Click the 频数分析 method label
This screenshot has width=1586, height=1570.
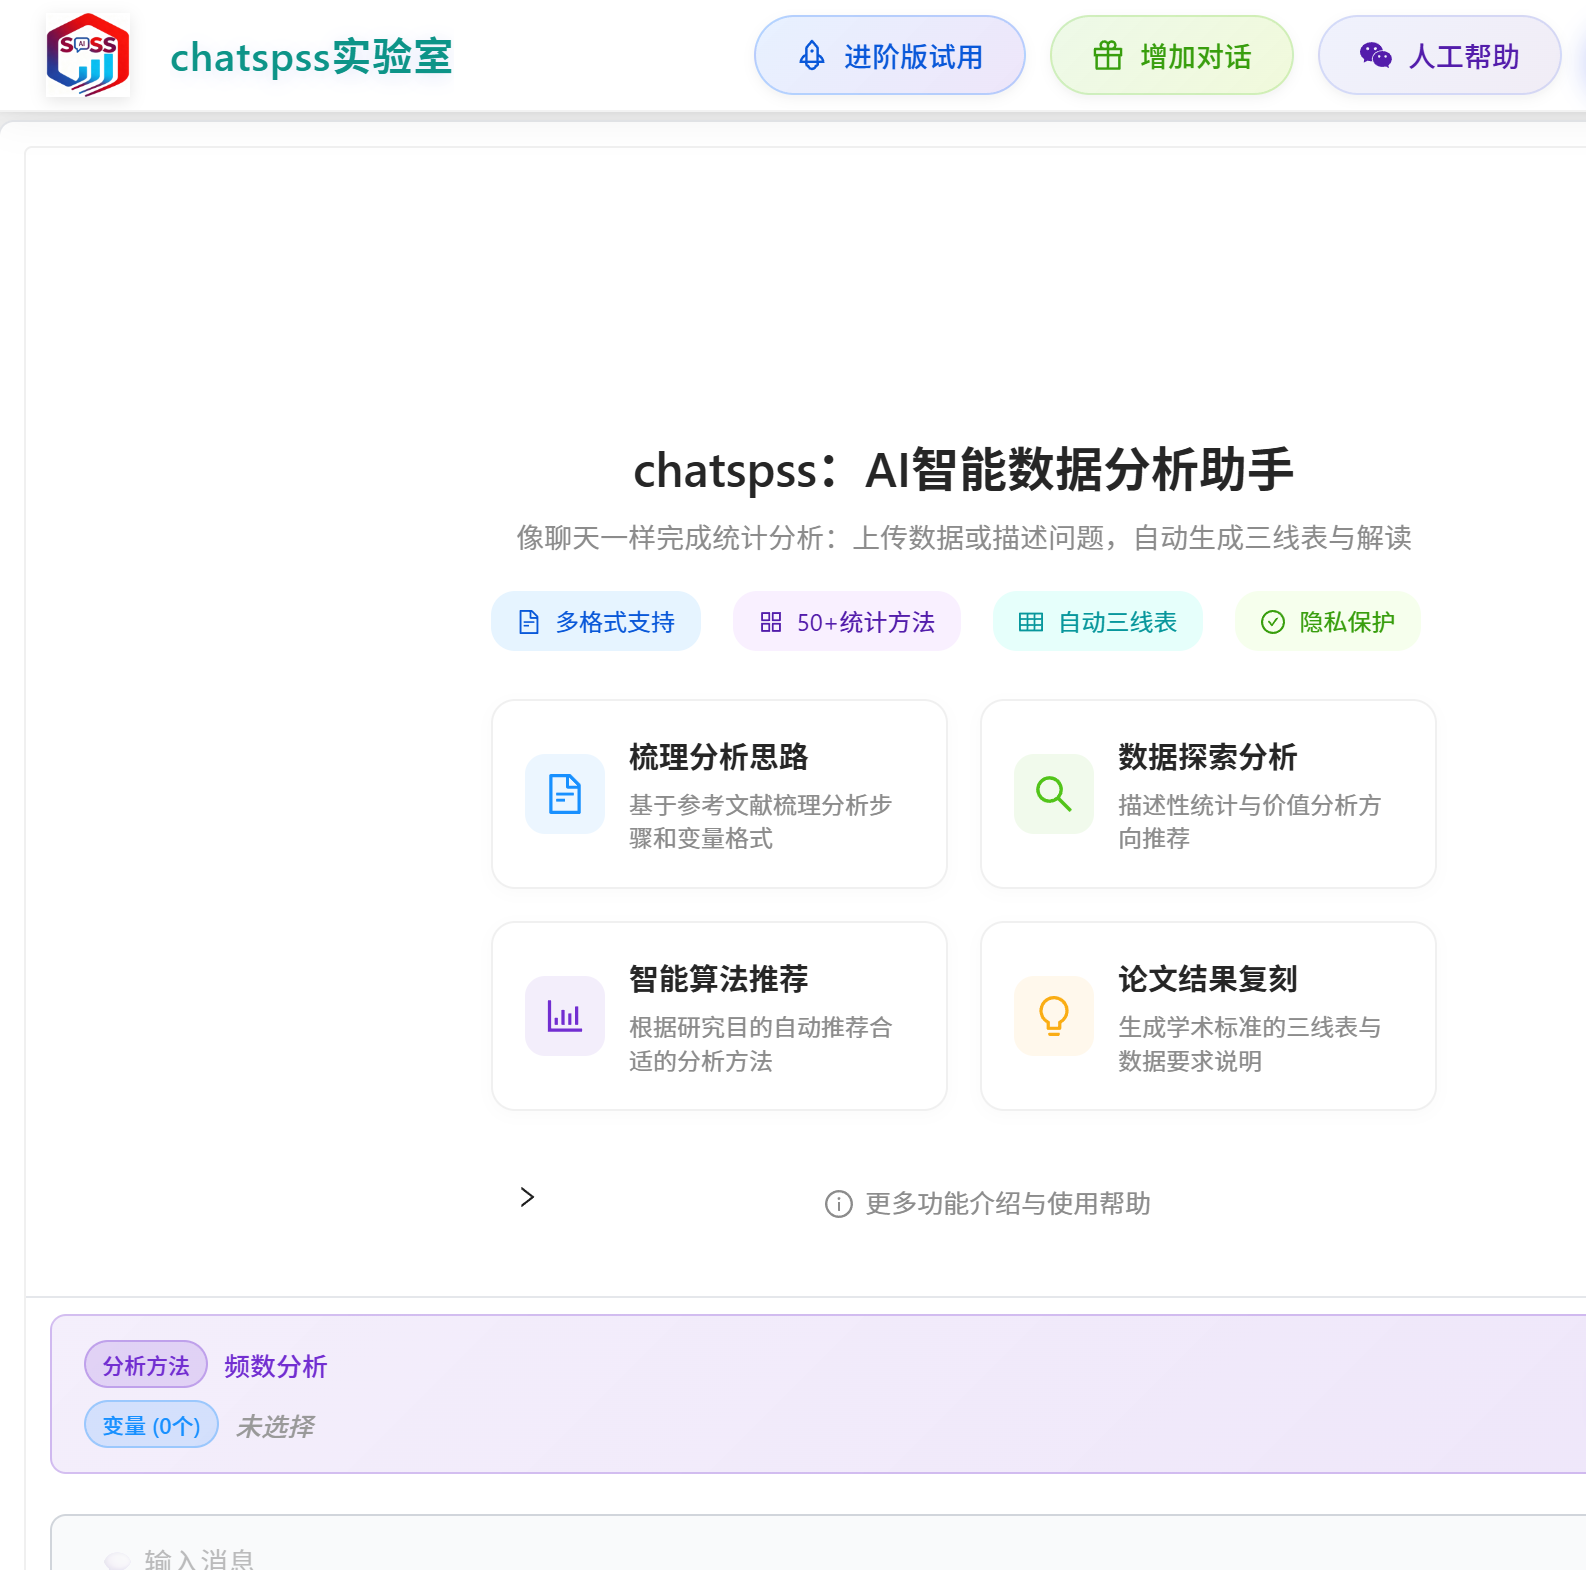click(x=276, y=1366)
